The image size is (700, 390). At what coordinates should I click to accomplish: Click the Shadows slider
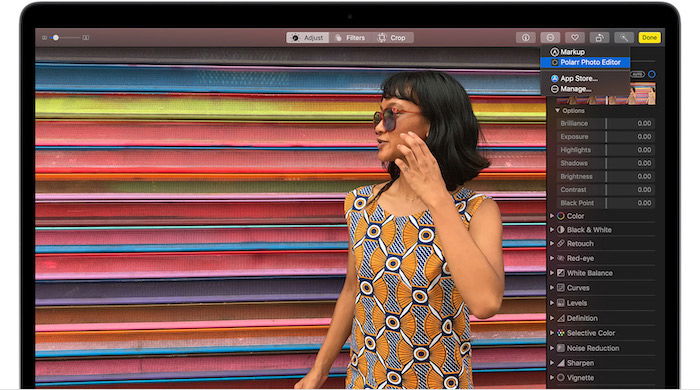coord(606,163)
